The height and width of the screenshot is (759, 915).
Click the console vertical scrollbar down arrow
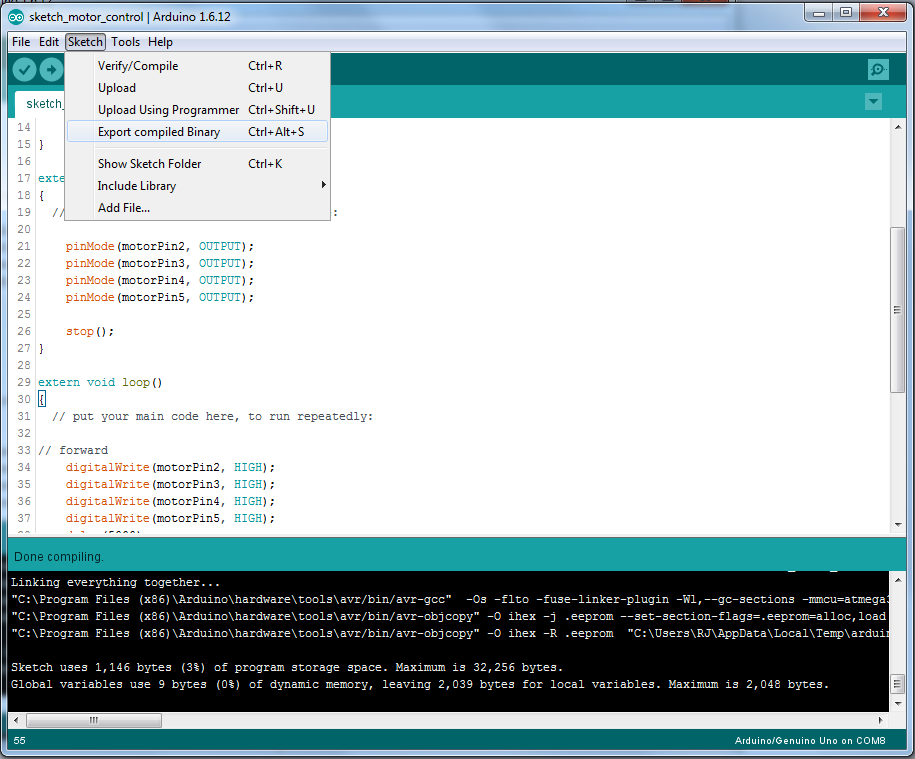click(898, 703)
